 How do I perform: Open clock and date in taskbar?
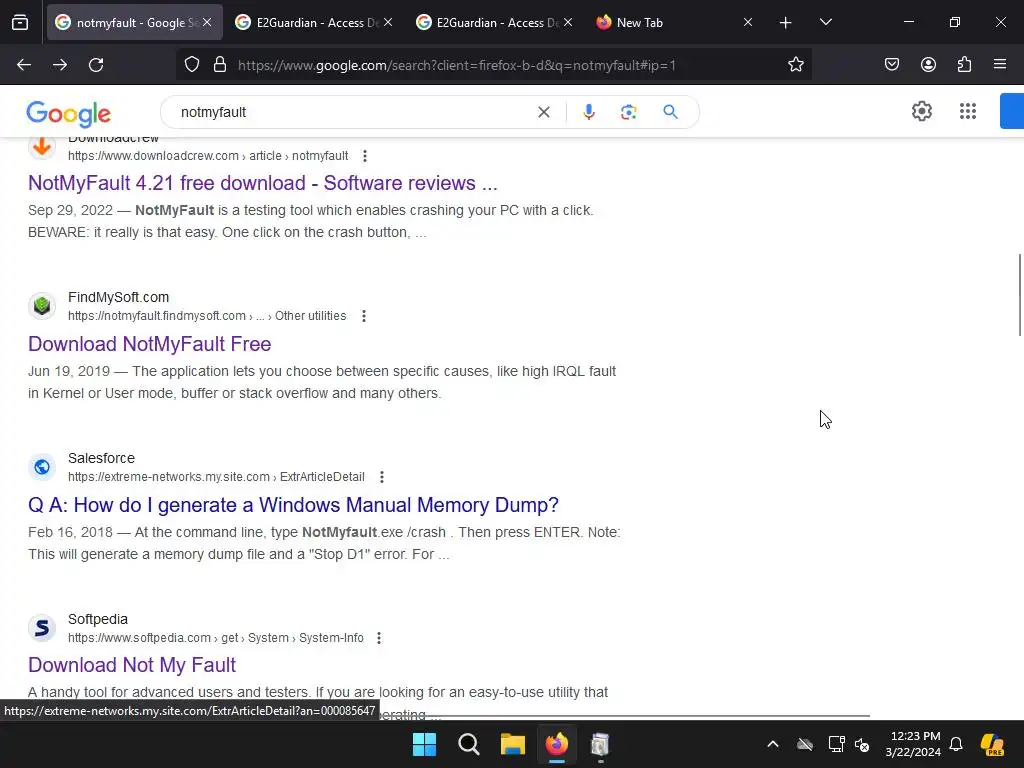pyautogui.click(x=913, y=744)
